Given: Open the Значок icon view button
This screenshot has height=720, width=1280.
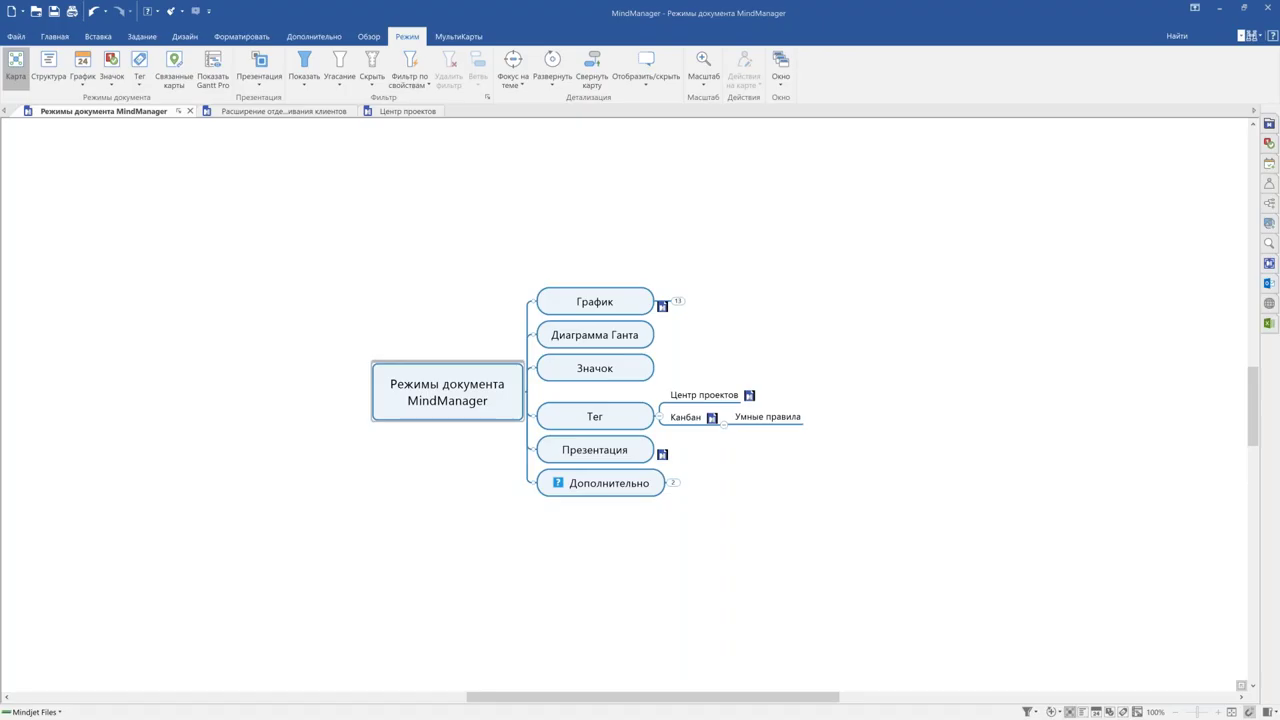Looking at the screenshot, I should [x=112, y=66].
